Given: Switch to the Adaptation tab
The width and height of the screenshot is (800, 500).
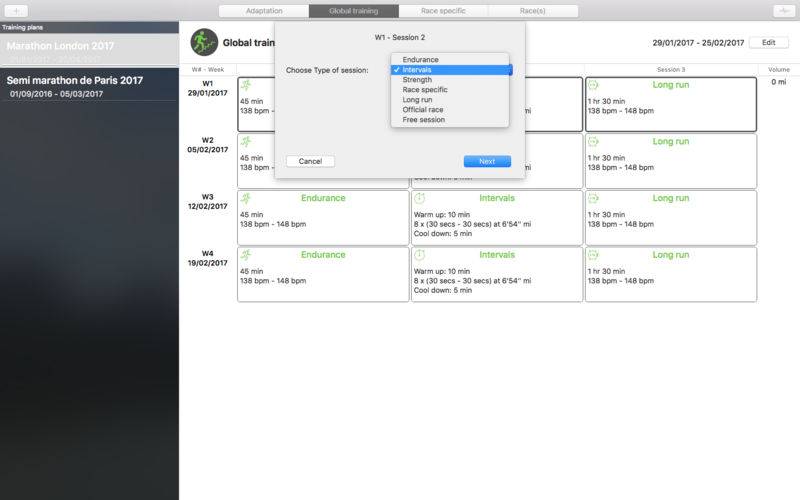Looking at the screenshot, I should pos(264,11).
